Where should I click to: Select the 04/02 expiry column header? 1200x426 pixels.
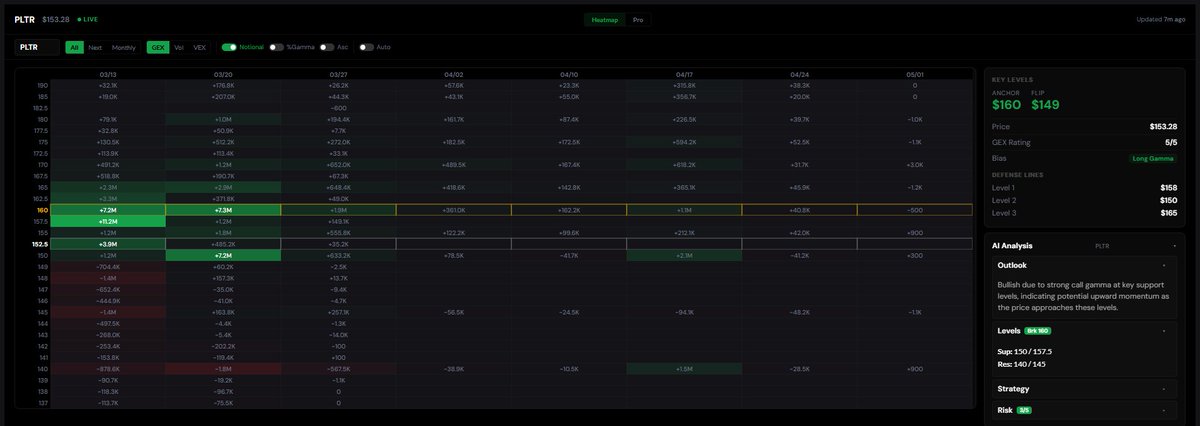tap(453, 74)
